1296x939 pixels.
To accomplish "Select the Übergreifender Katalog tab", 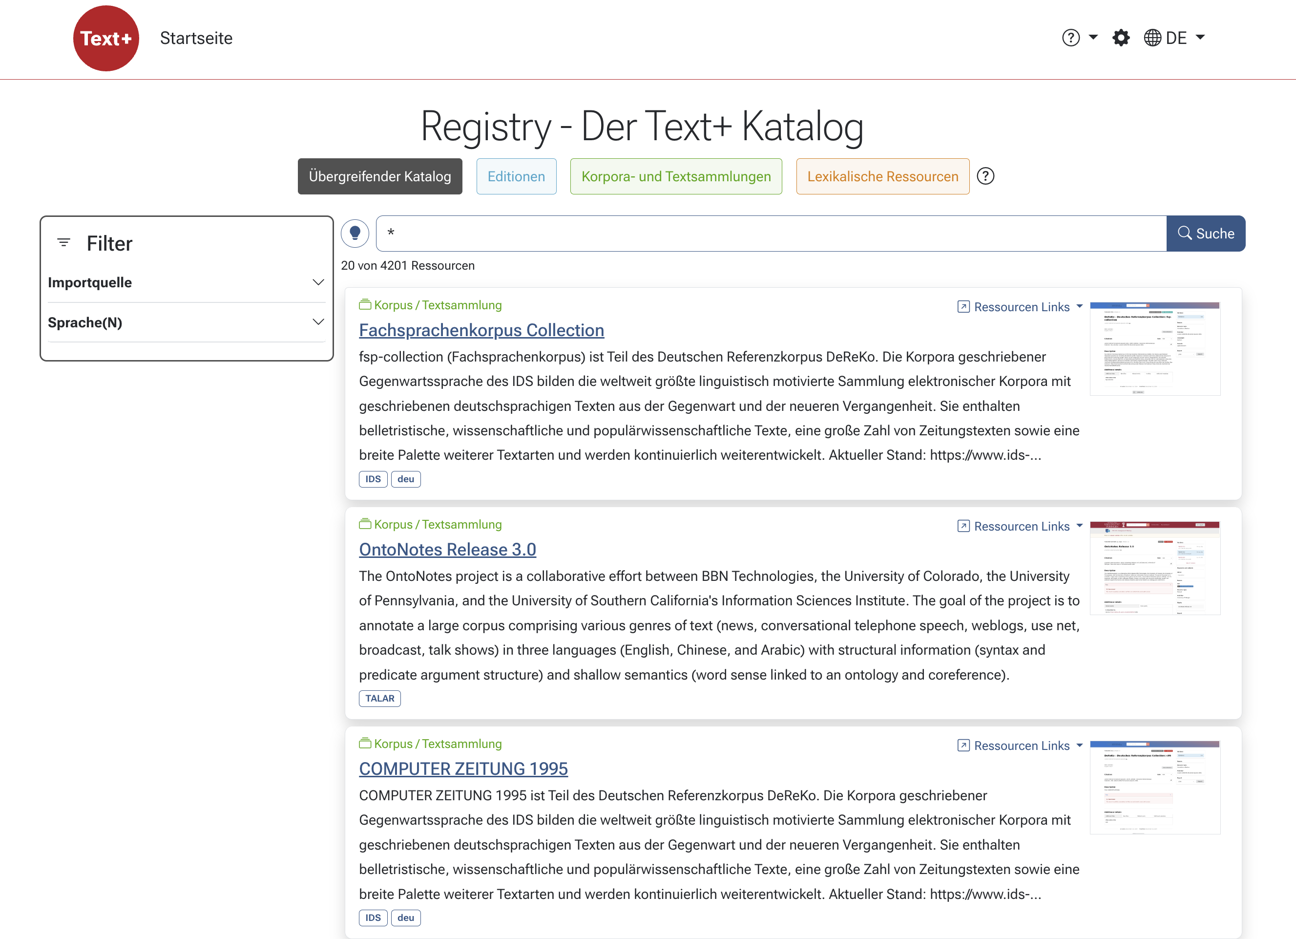I will point(380,176).
